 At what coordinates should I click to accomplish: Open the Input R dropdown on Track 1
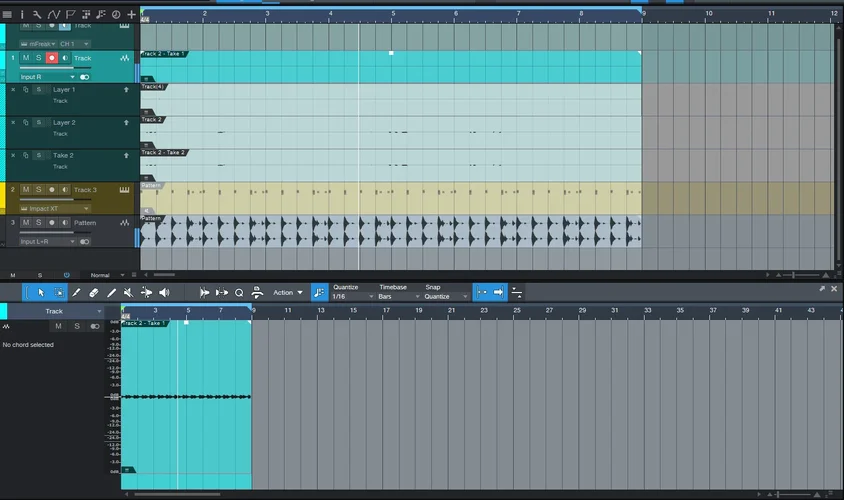coord(48,76)
